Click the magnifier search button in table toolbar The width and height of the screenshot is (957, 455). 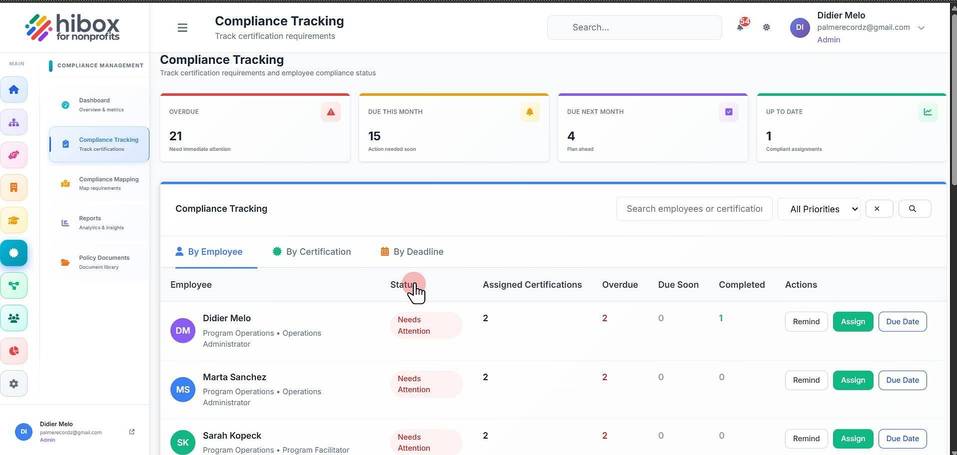coord(914,209)
